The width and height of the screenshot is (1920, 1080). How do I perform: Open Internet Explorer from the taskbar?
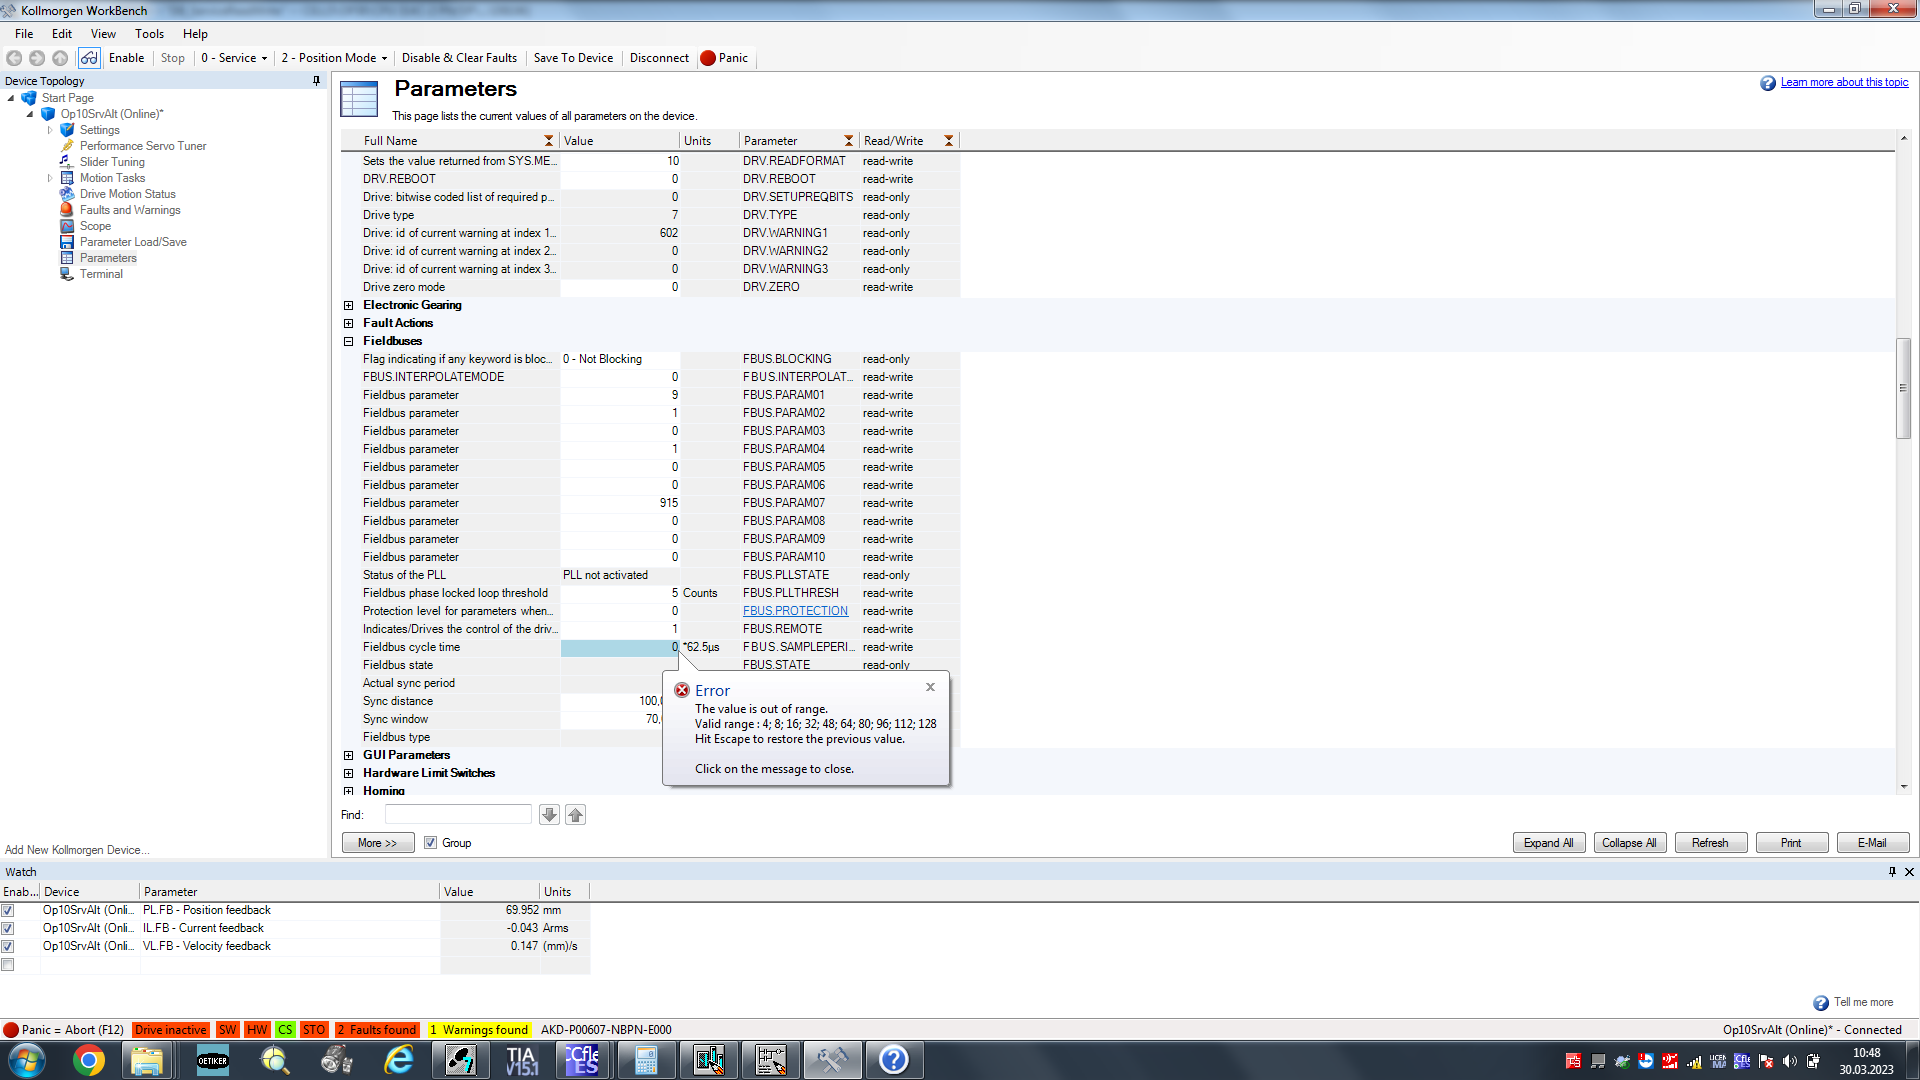[x=399, y=1060]
